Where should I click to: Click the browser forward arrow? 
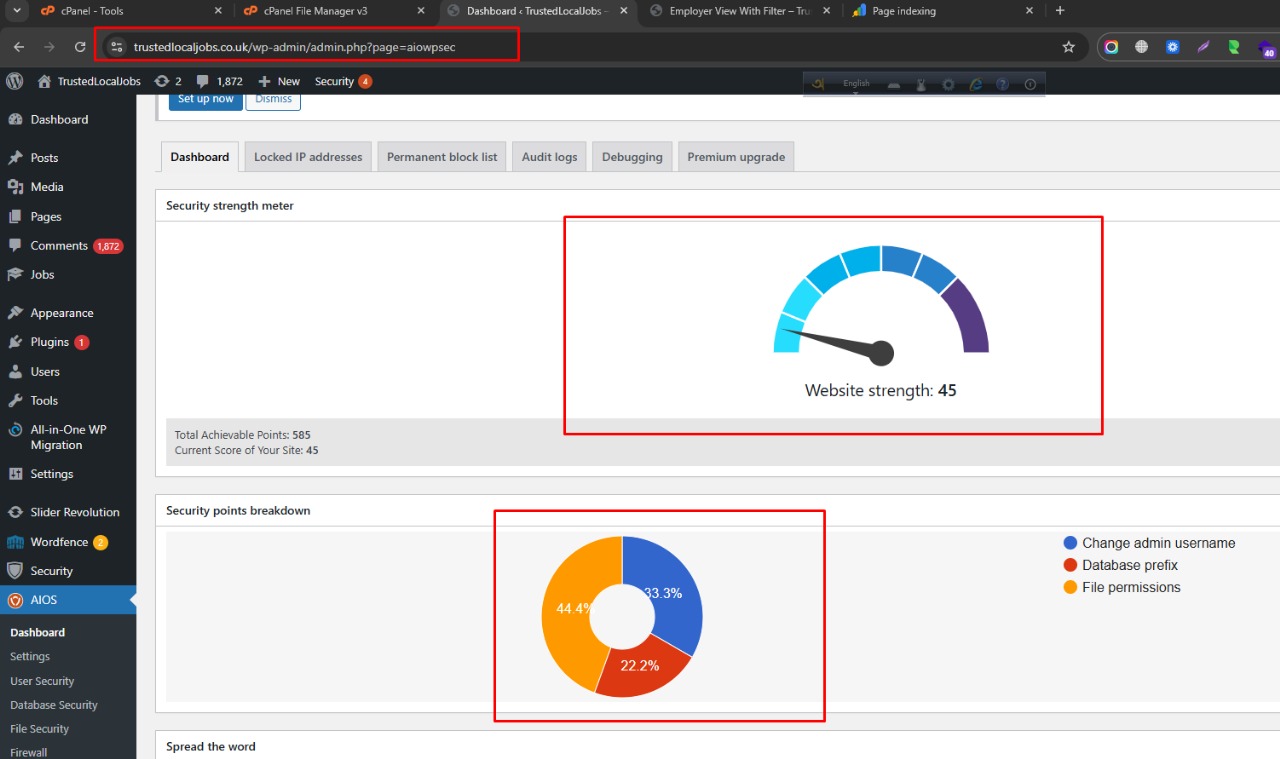(49, 47)
